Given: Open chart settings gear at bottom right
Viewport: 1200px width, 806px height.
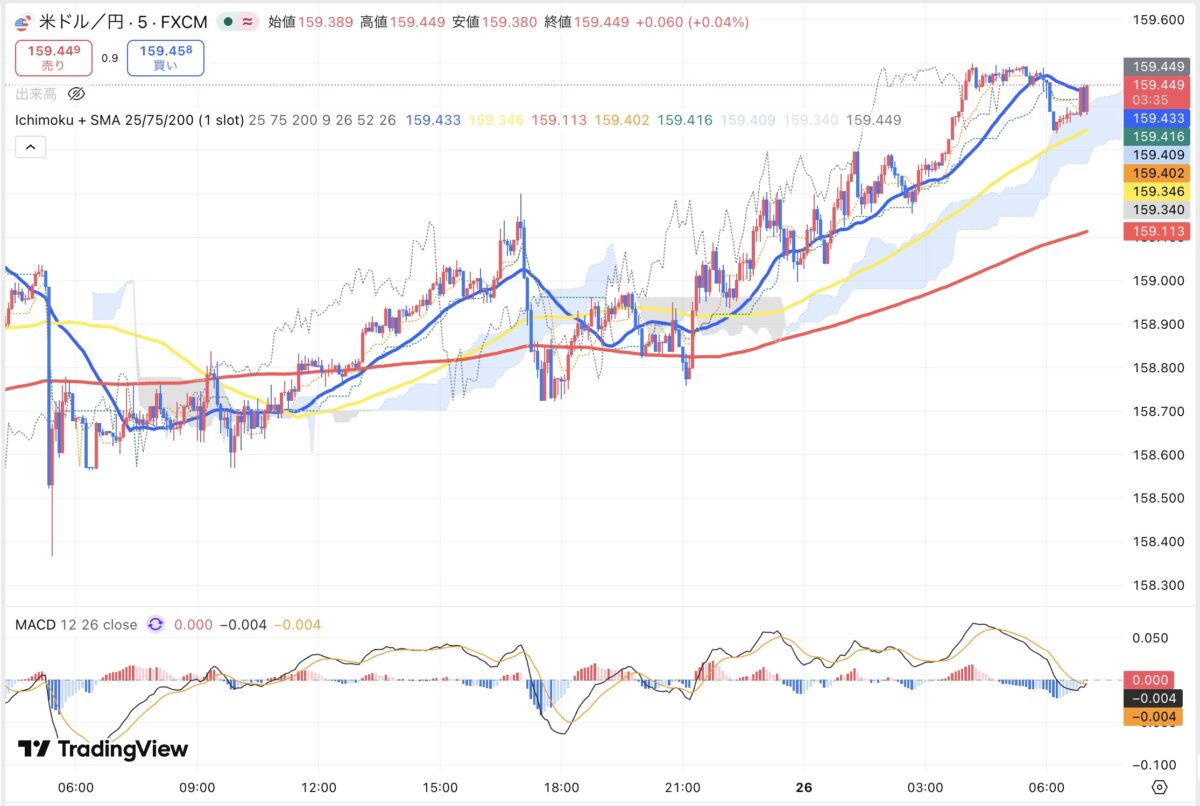Looking at the screenshot, I should click(x=1160, y=786).
